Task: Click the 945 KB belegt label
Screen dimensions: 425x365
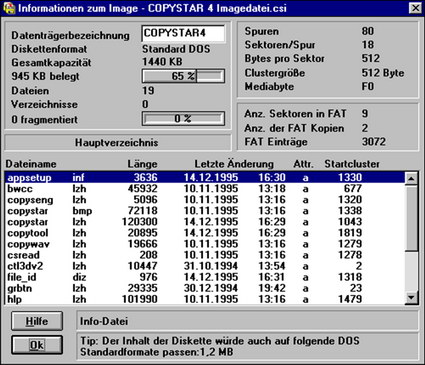Action: pyautogui.click(x=45, y=76)
